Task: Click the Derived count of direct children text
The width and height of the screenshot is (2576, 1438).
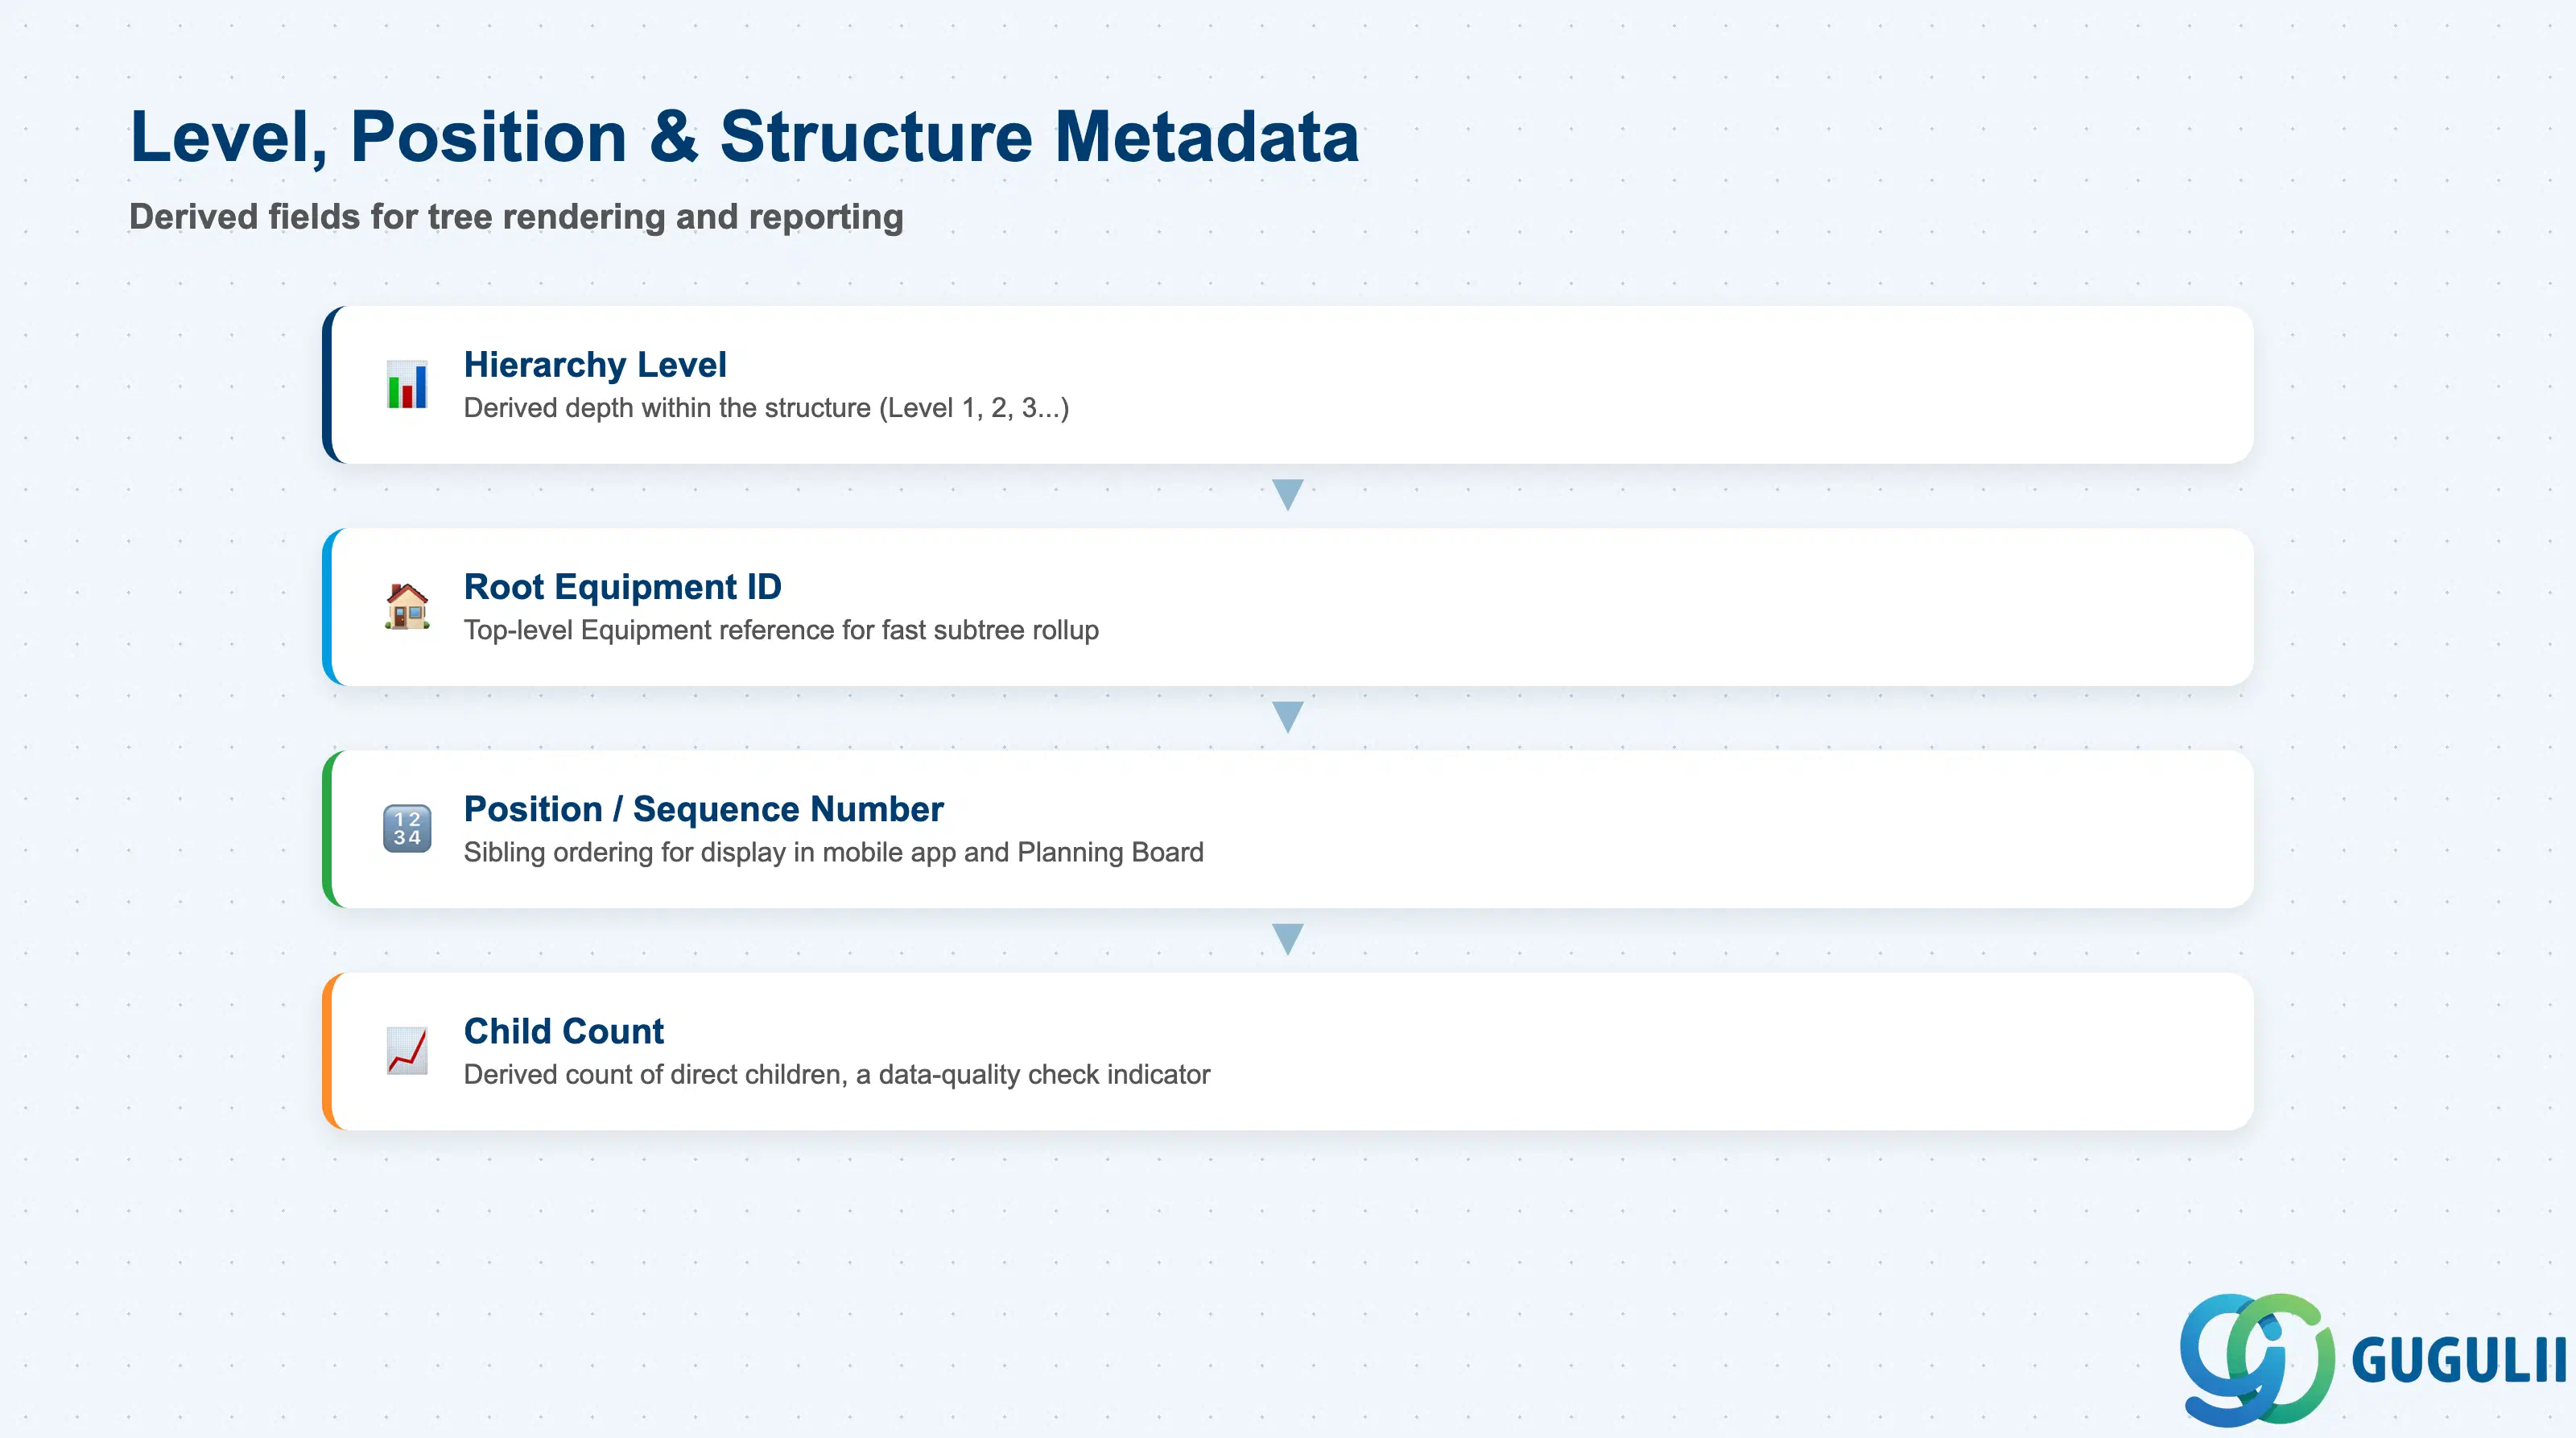Action: coord(837,1074)
